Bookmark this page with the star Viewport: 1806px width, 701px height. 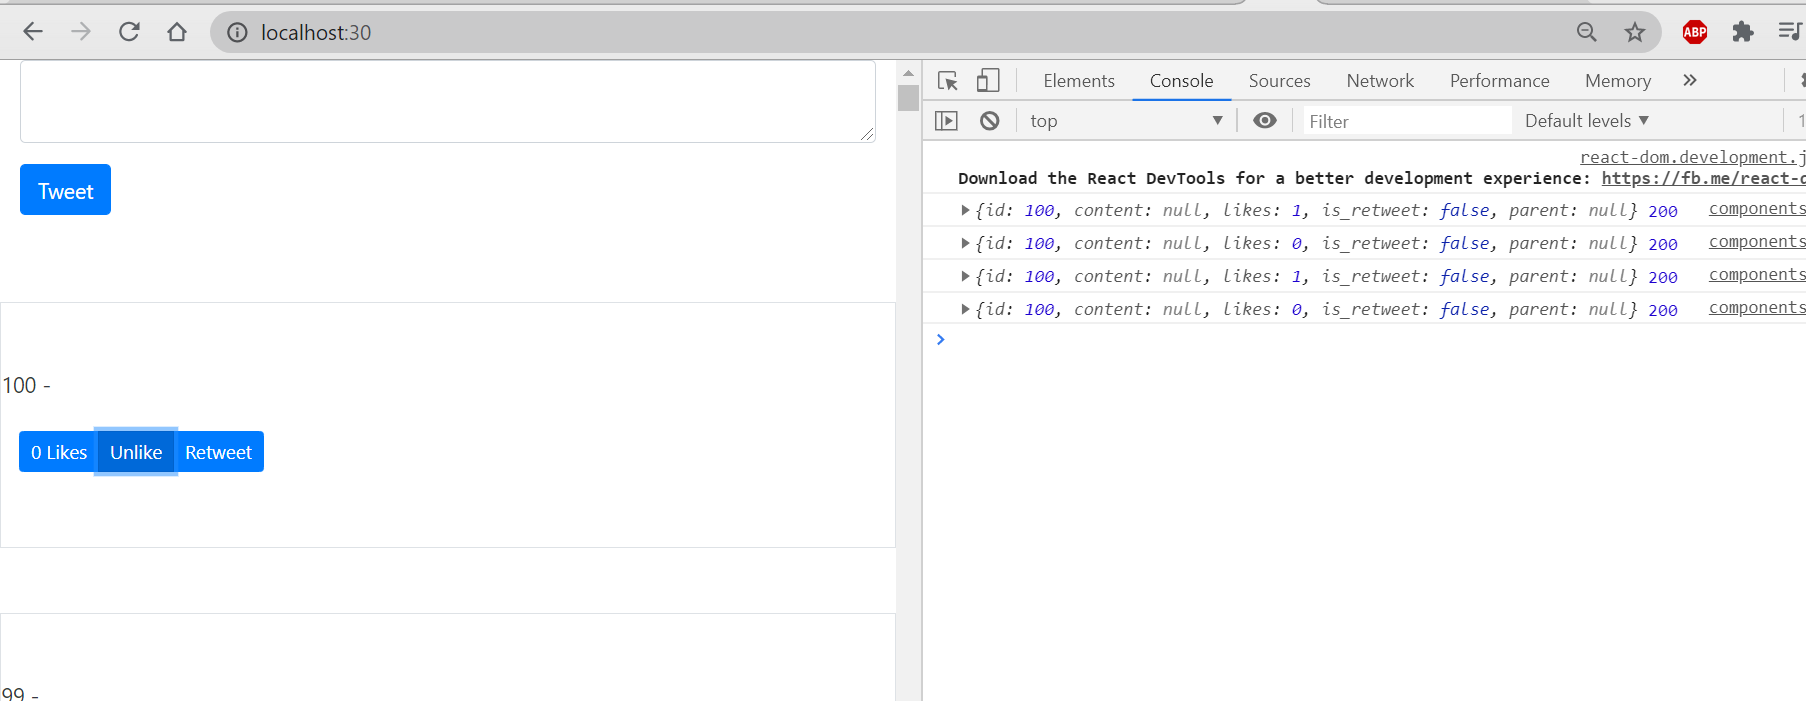tap(1635, 32)
